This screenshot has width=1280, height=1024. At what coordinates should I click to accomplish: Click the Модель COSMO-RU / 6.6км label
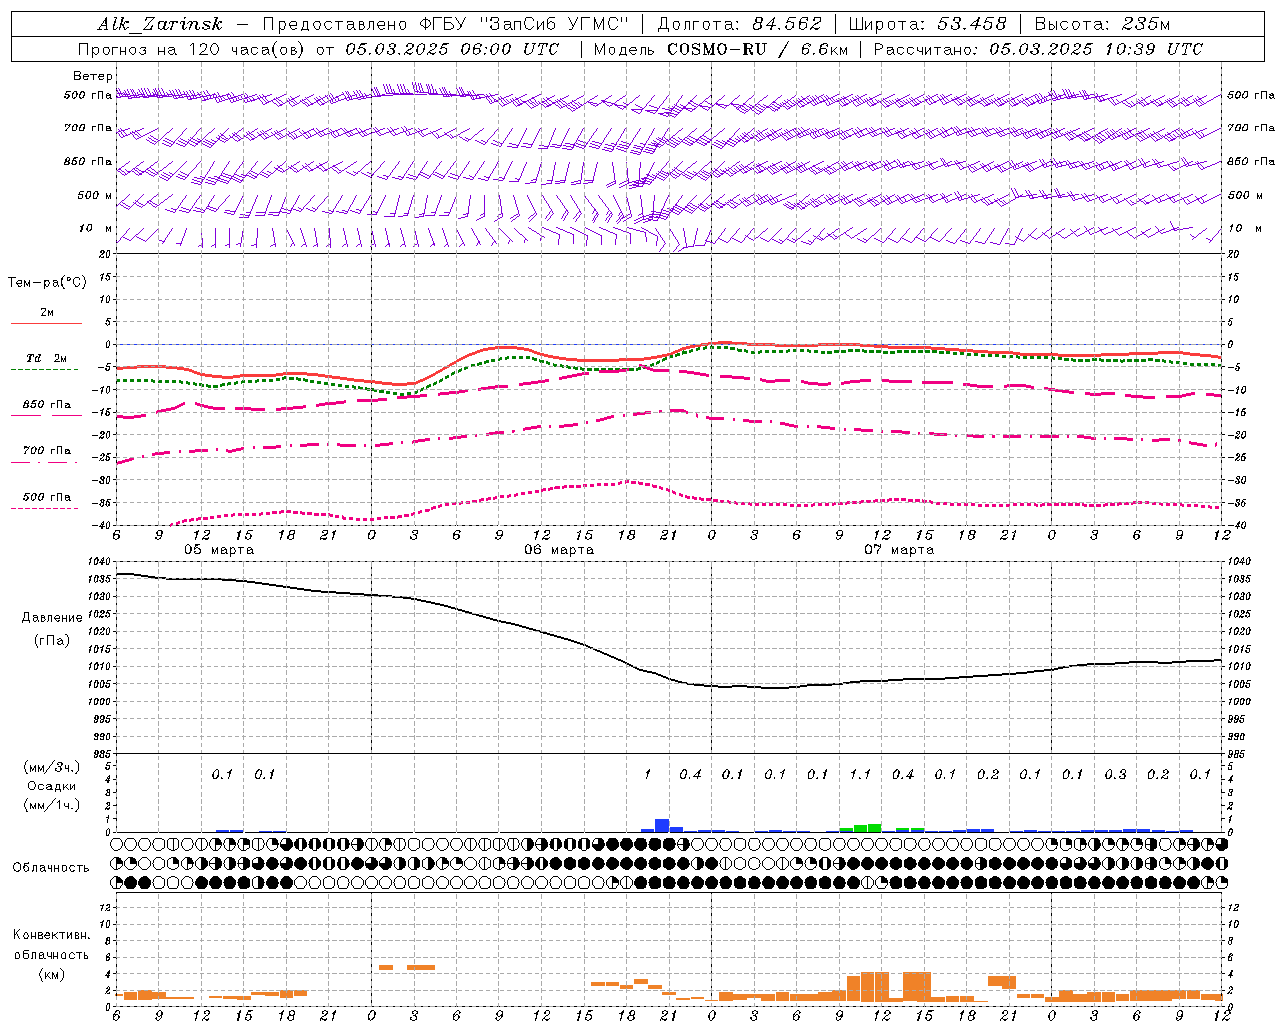click(720, 49)
